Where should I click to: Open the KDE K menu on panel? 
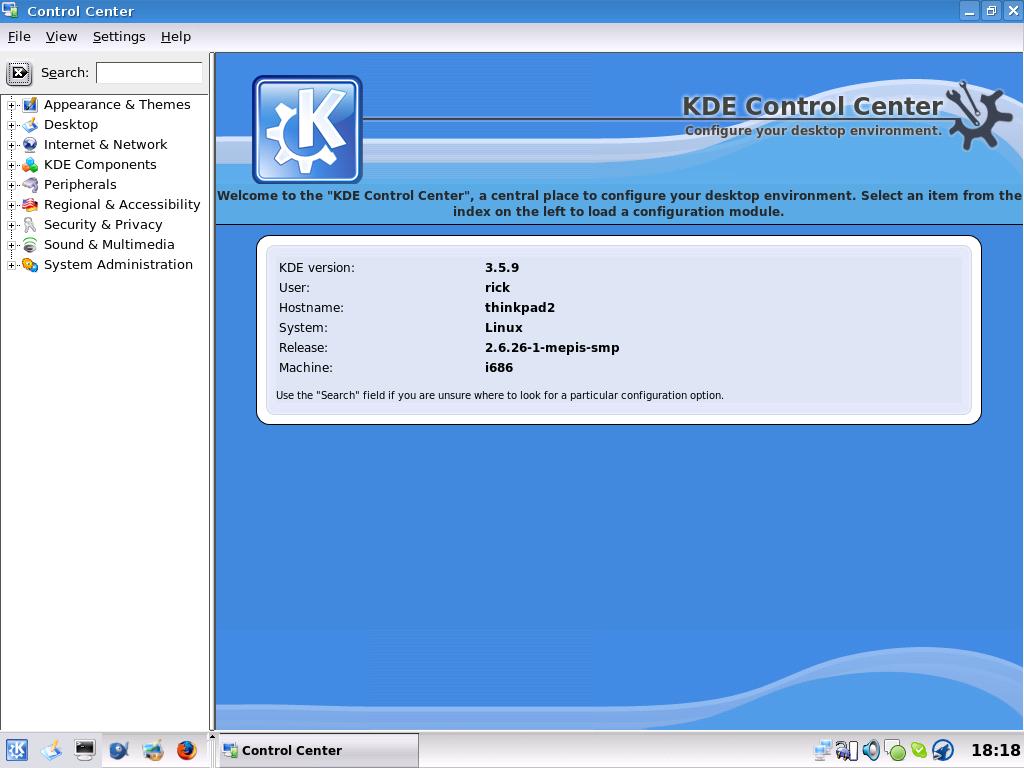coord(16,750)
